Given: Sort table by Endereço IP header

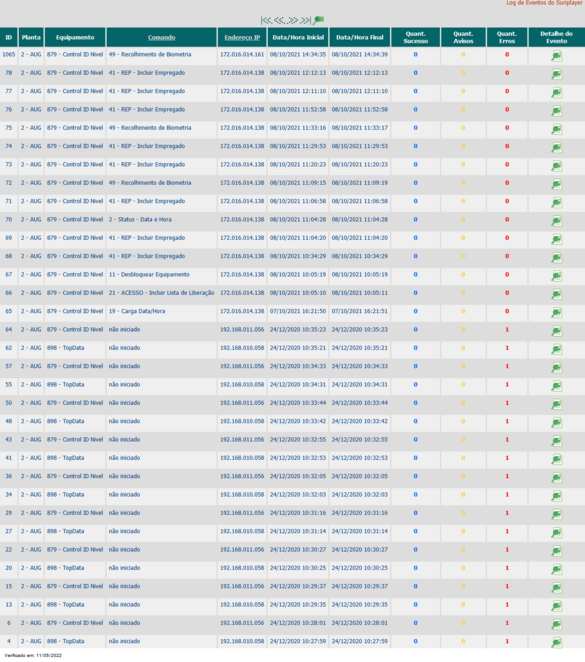Looking at the screenshot, I should [x=242, y=38].
